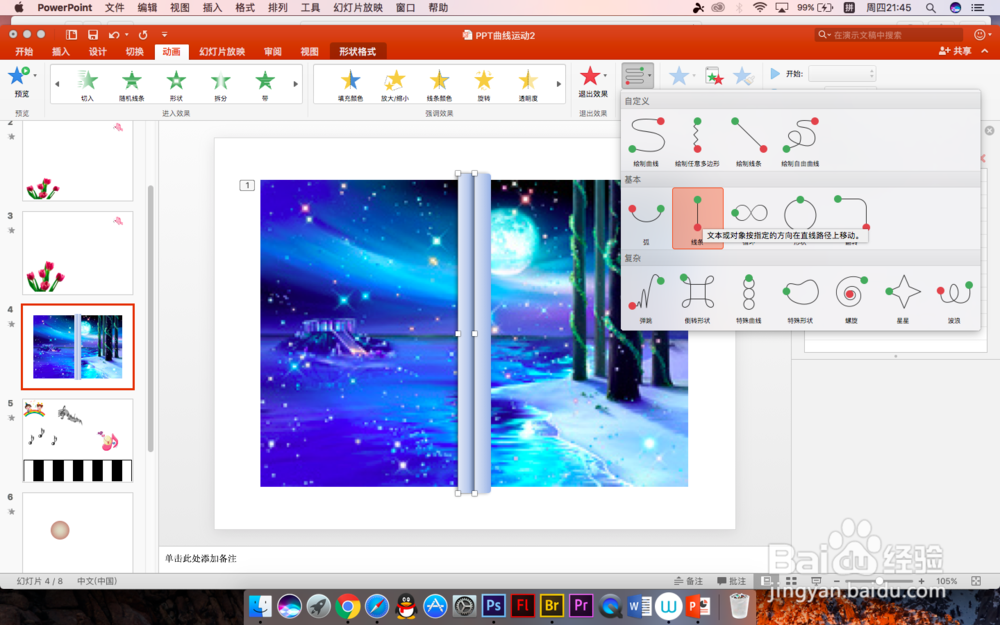Apply the 填充颜色 emphasis effect

(350, 85)
